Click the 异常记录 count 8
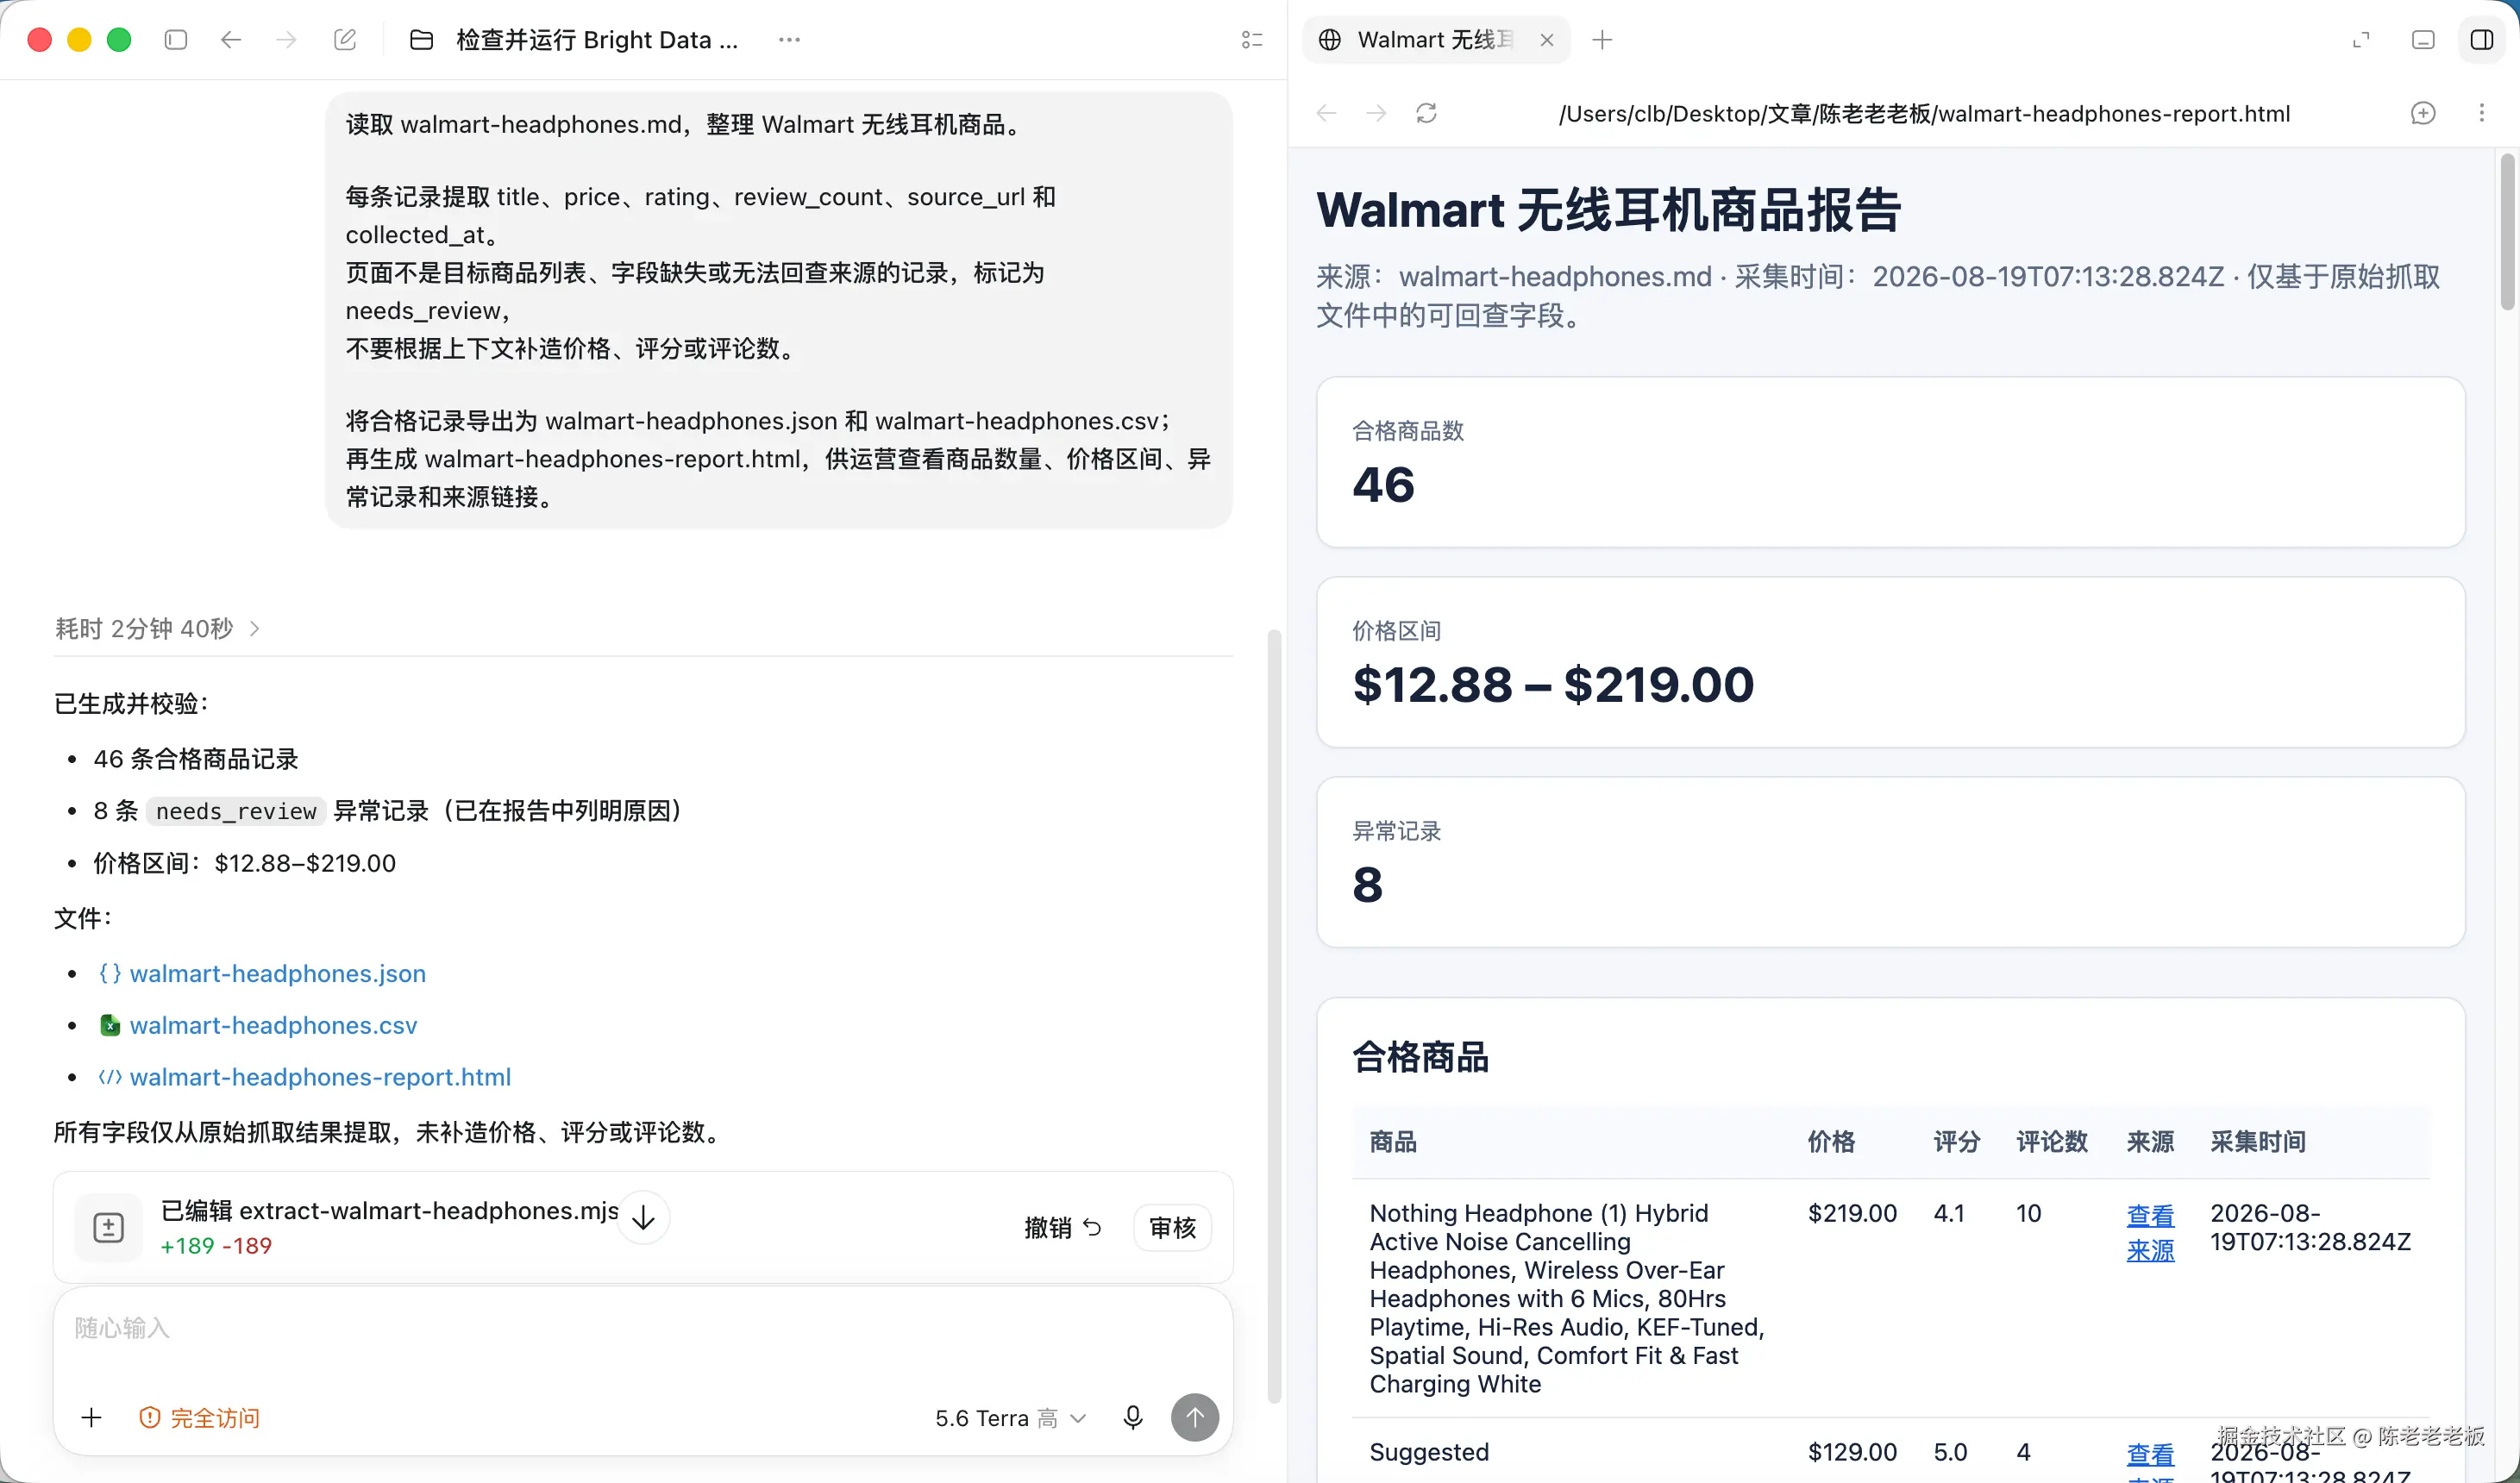 pos(1368,885)
